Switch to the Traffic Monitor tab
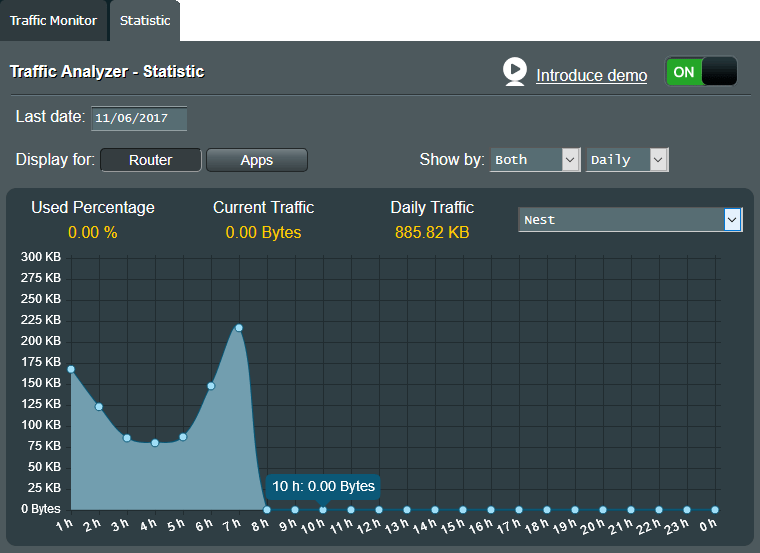This screenshot has height=553, width=760. 53,20
